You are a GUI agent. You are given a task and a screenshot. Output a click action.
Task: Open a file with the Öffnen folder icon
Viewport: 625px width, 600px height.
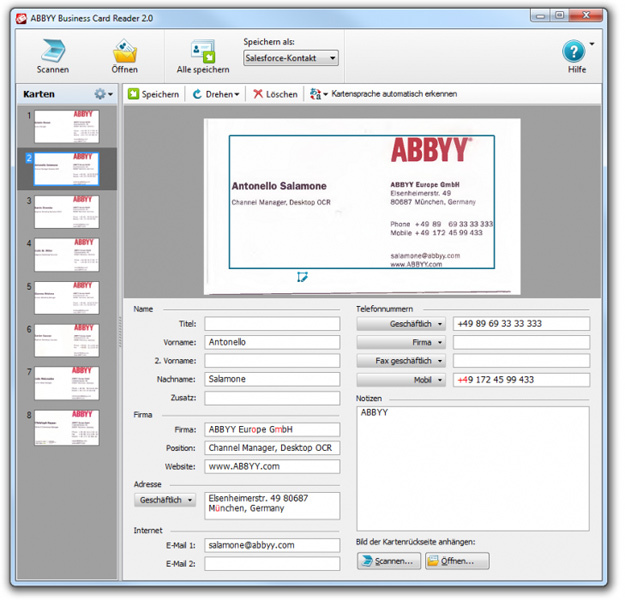(x=124, y=51)
